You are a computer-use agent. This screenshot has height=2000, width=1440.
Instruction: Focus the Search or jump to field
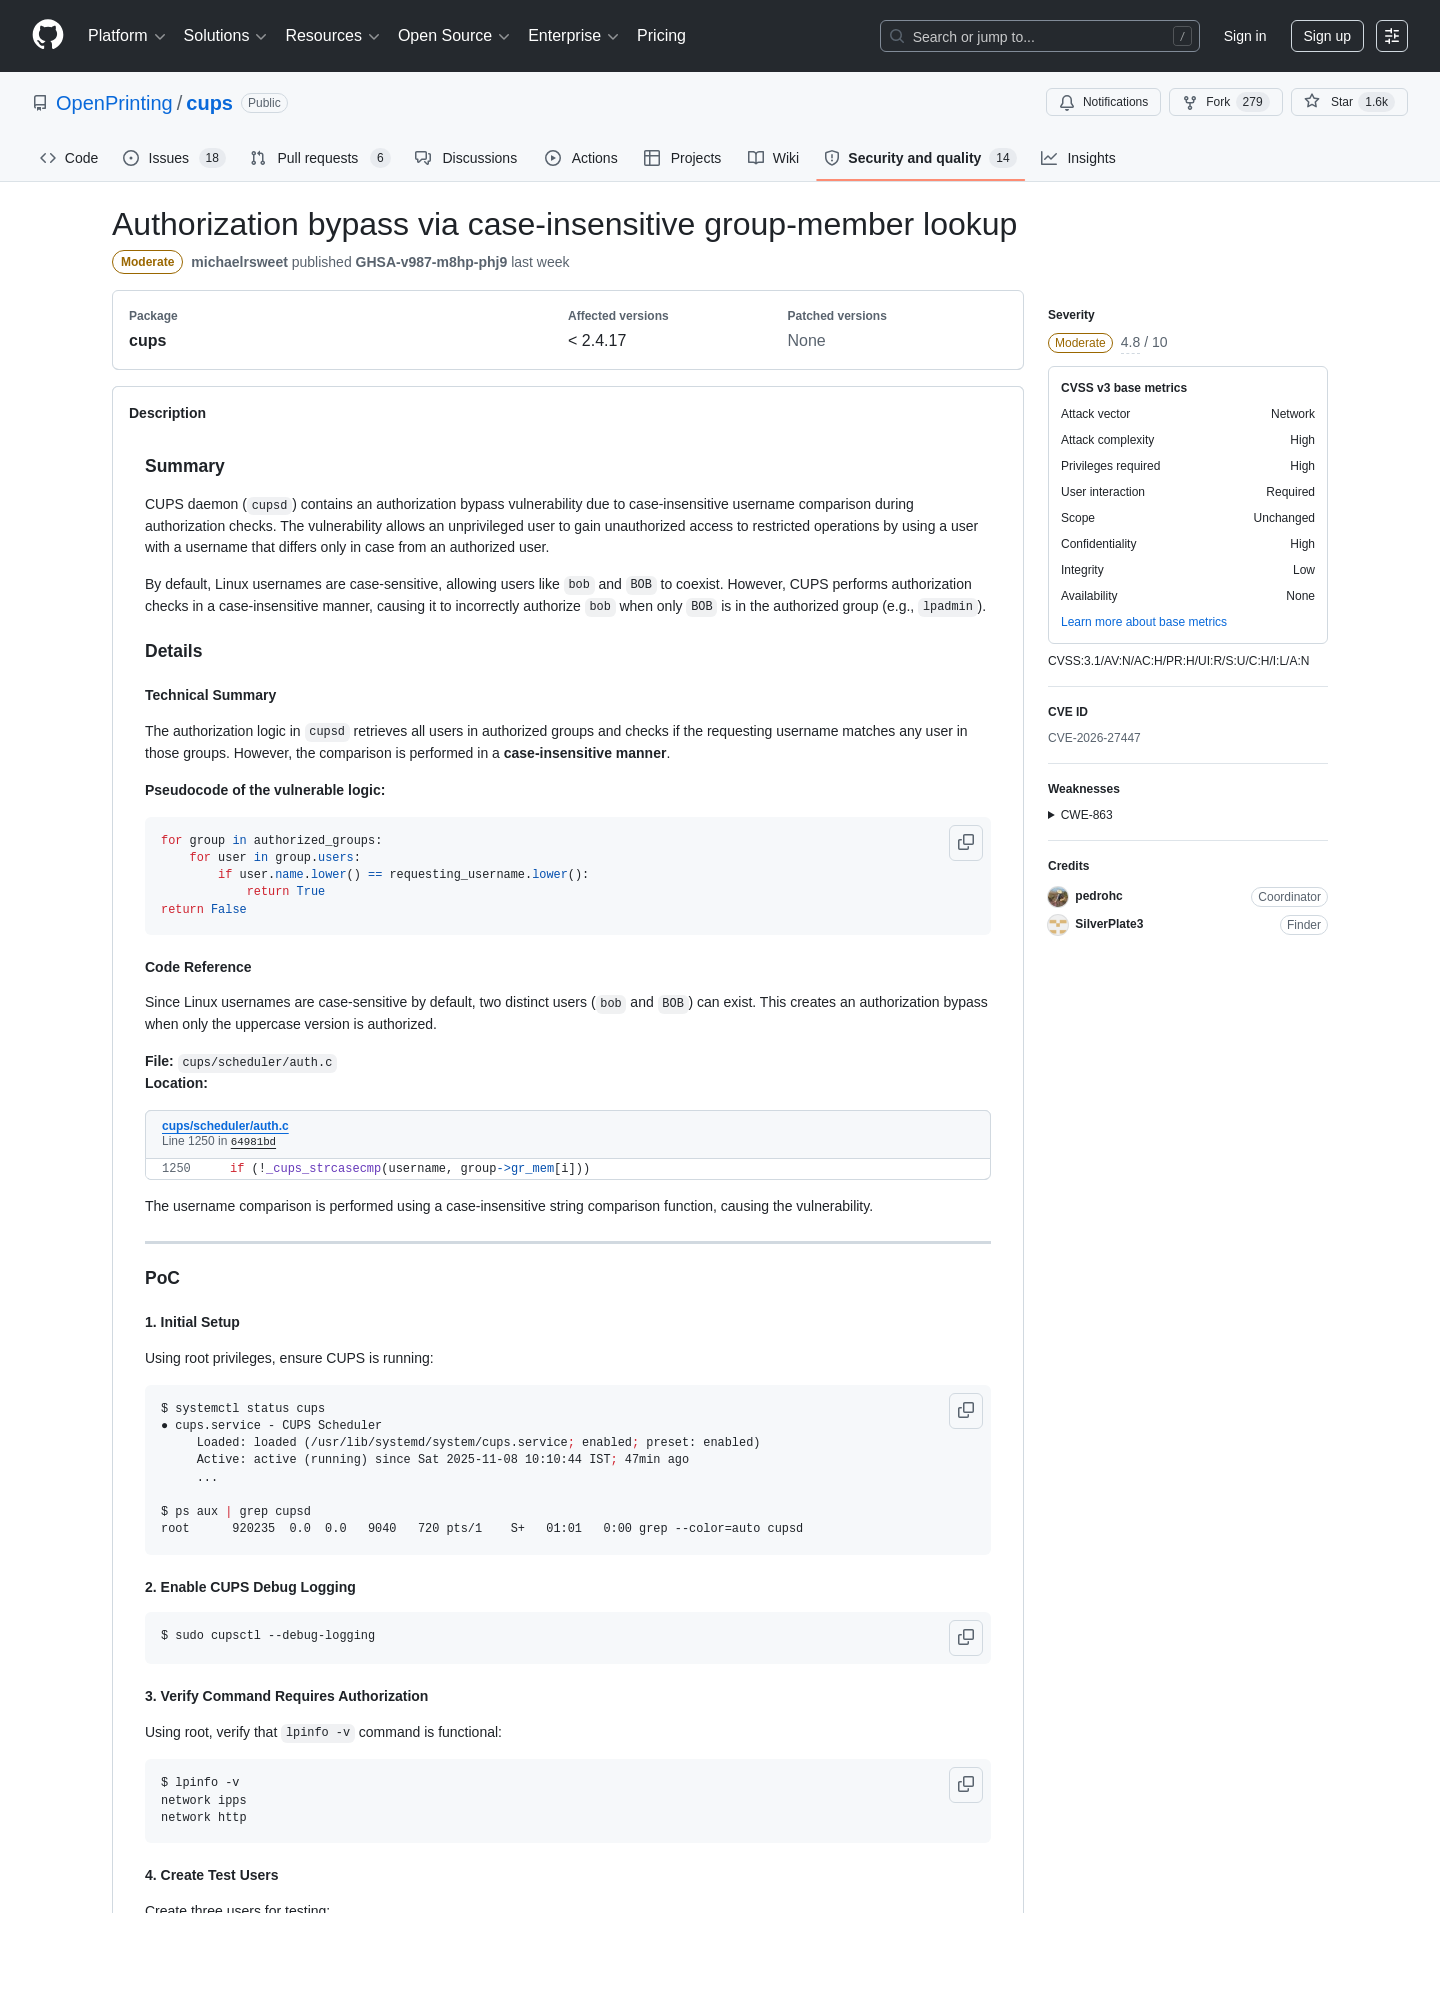click(x=1040, y=36)
